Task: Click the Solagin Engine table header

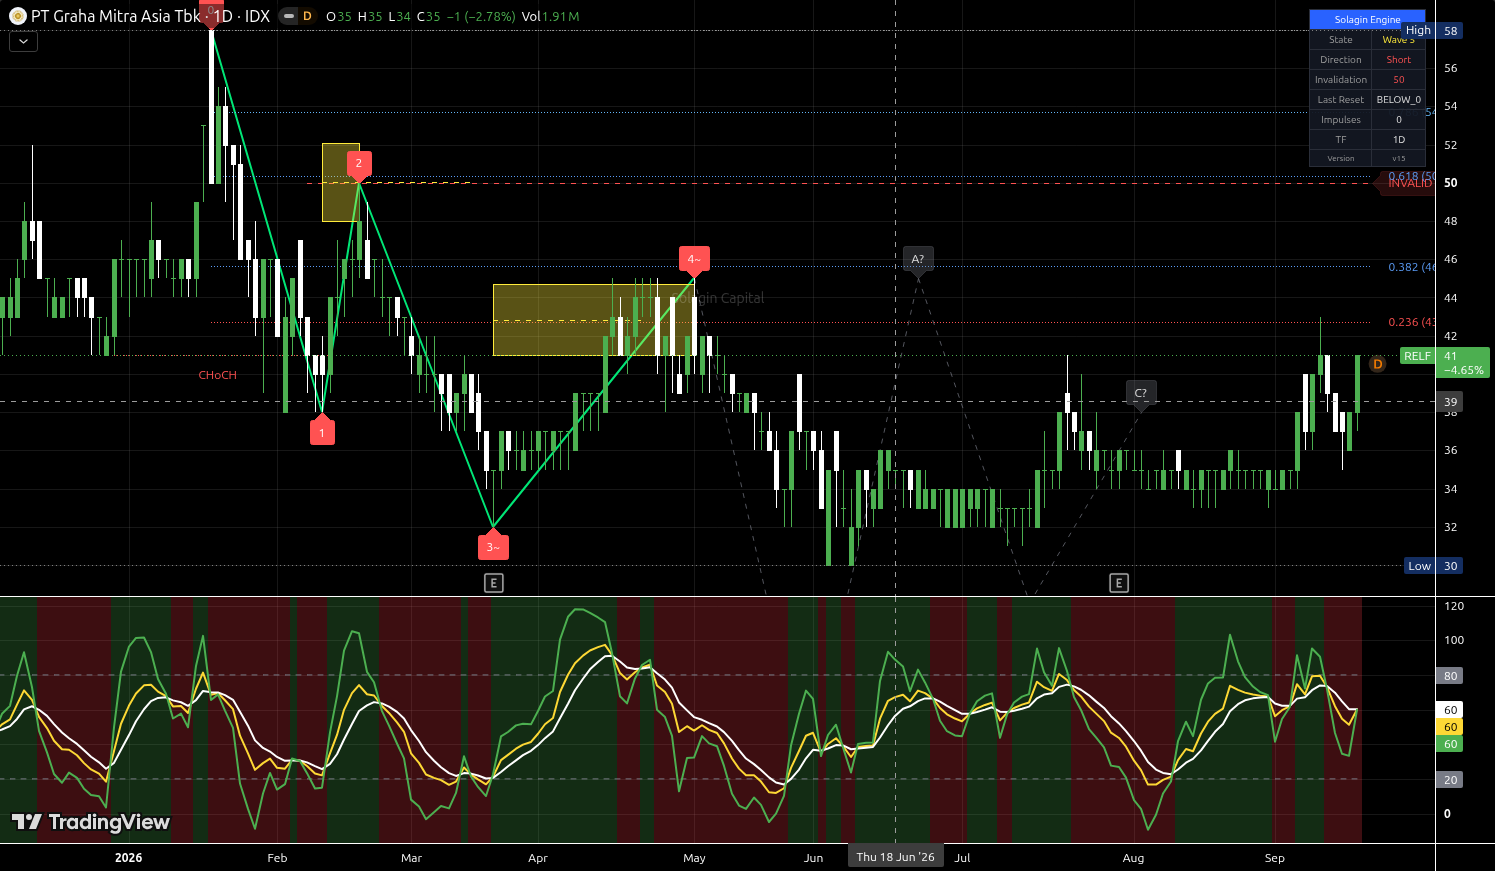Action: pos(1367,19)
